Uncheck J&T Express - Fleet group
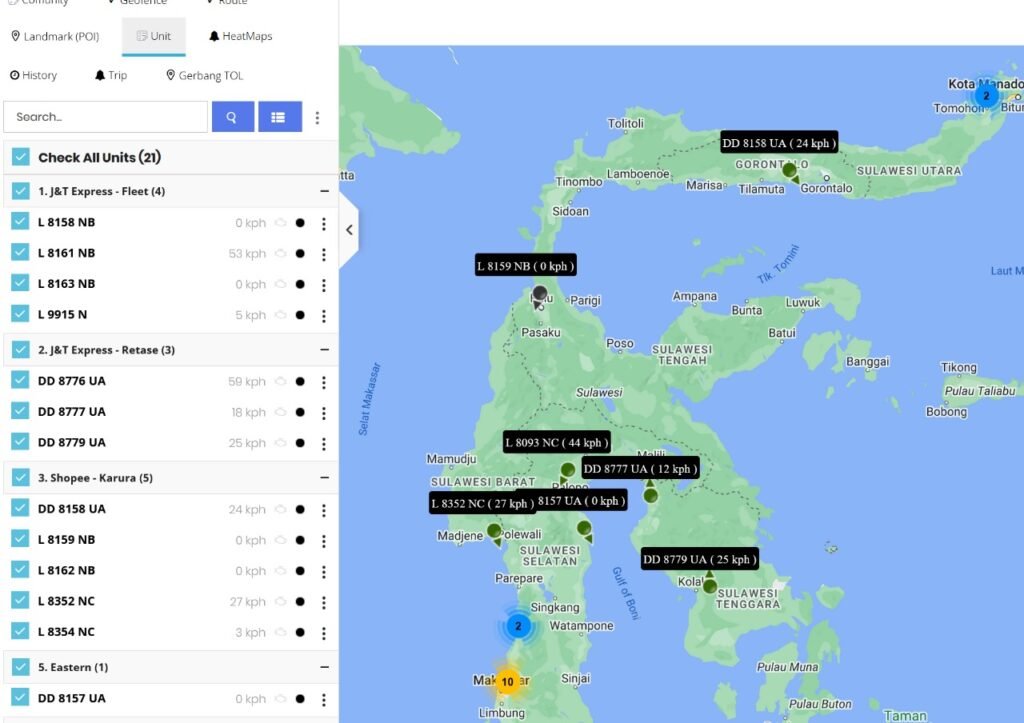 point(21,191)
